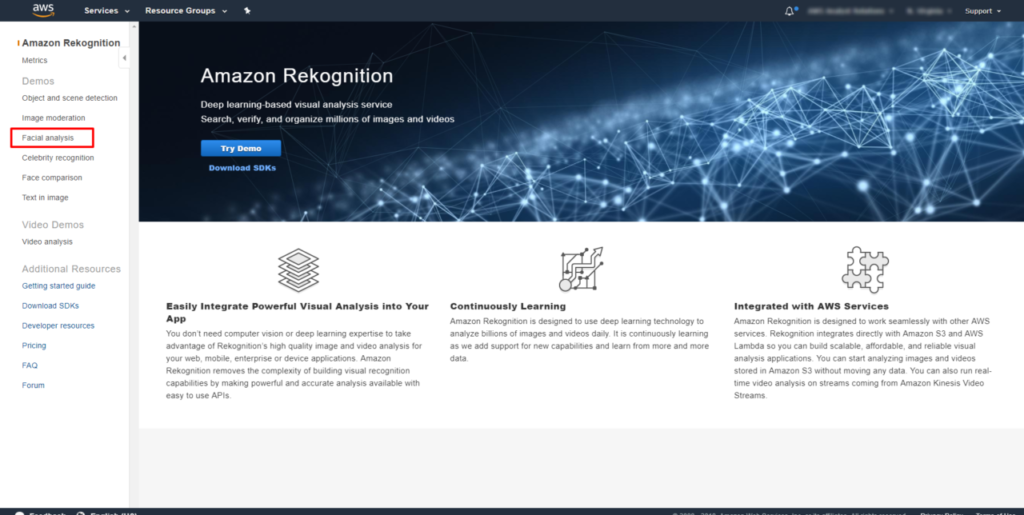
Task: Open the blurred region selector menu
Action: 929,11
